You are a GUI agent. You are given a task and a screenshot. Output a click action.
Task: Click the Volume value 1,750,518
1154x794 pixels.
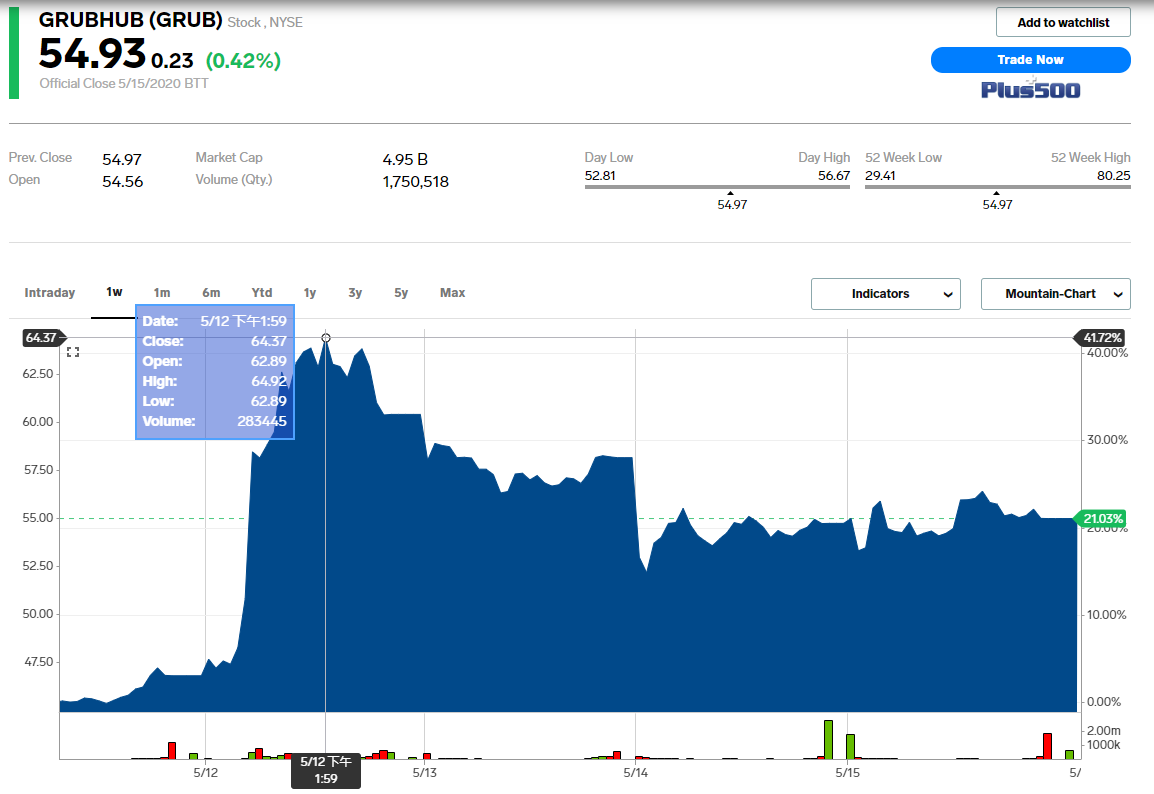pyautogui.click(x=415, y=182)
